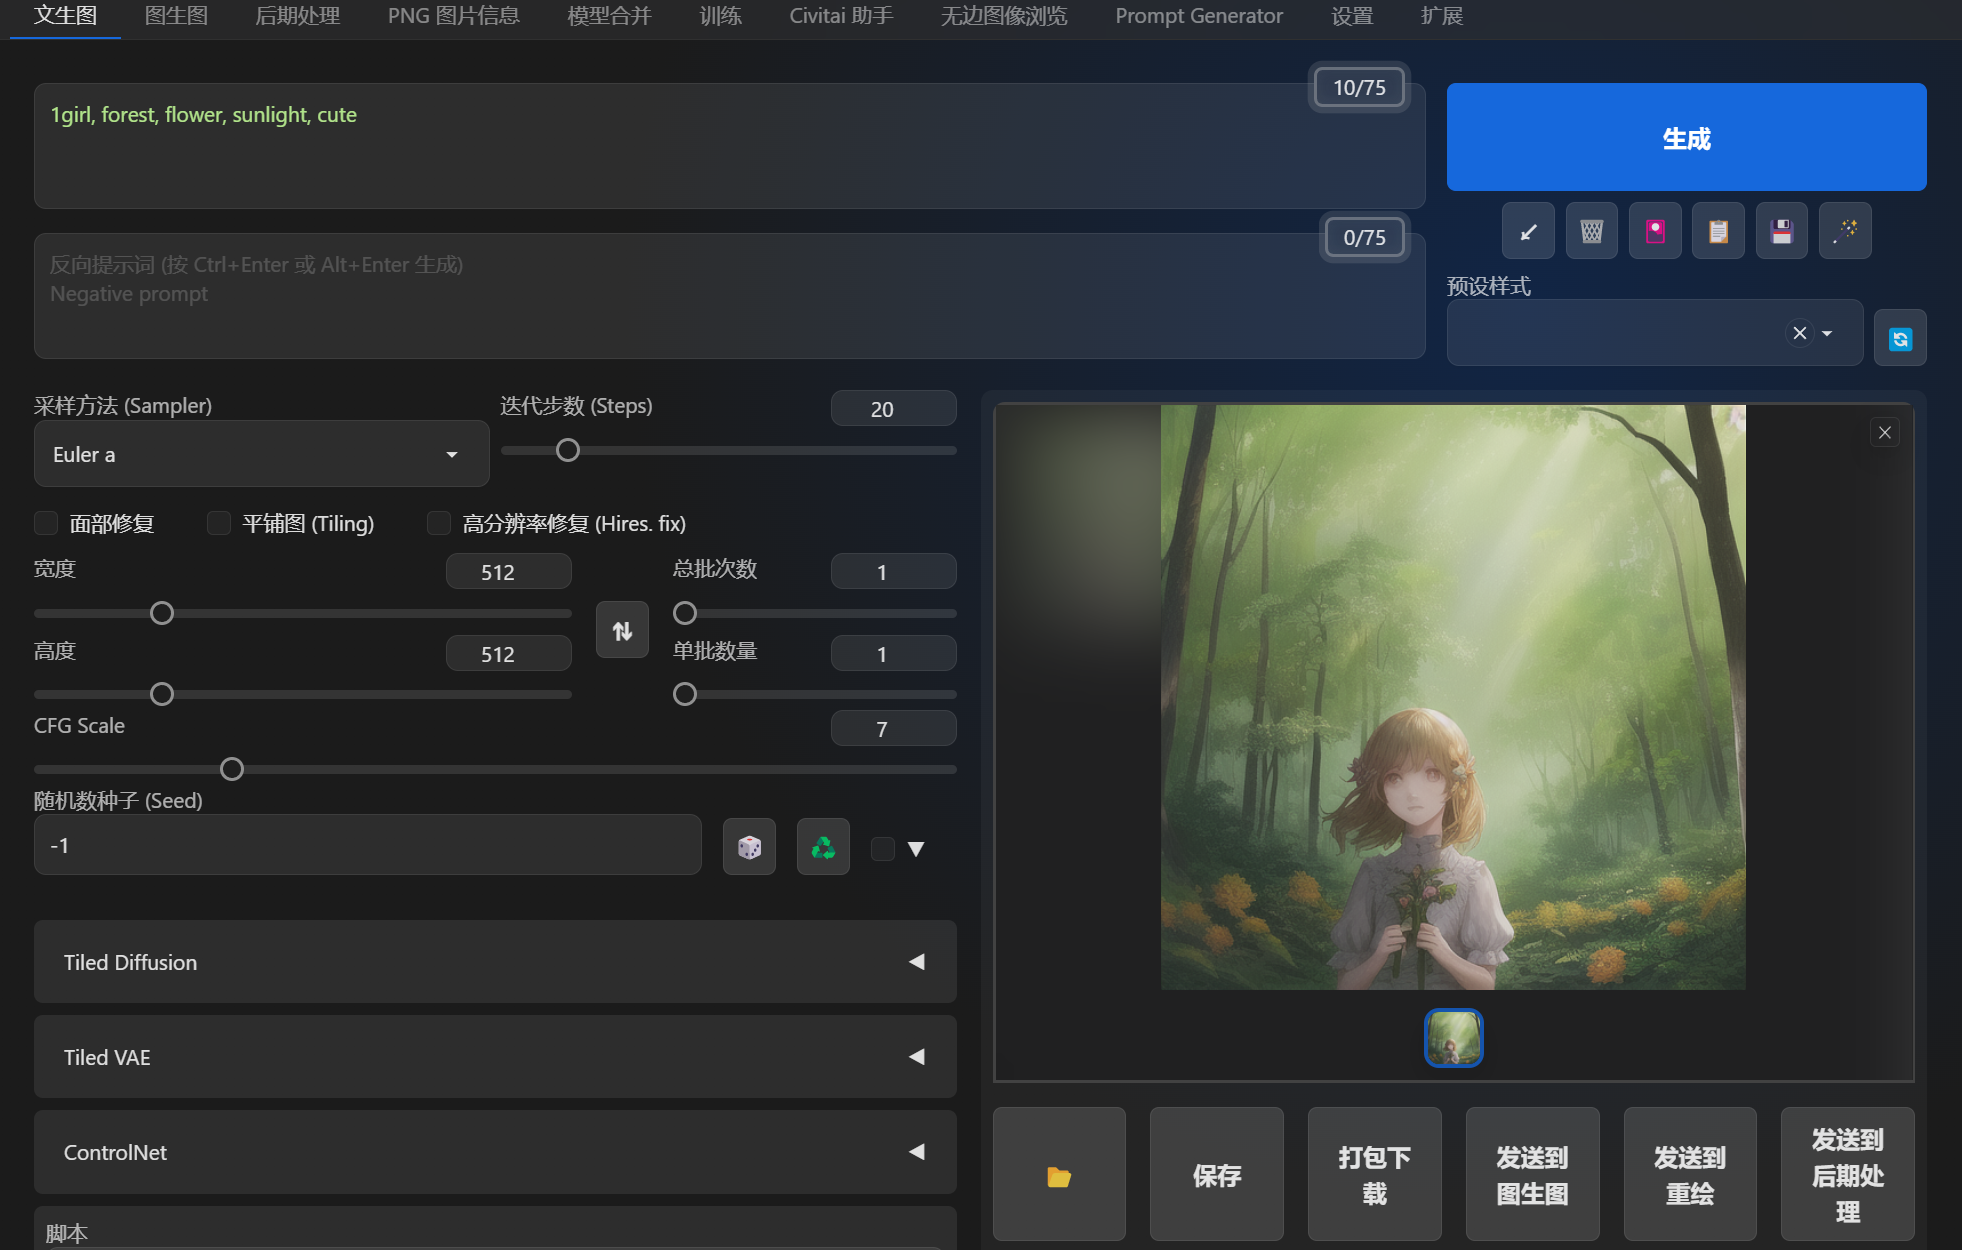
Task: Enable the Hires. fix checkbox
Action: coord(438,523)
